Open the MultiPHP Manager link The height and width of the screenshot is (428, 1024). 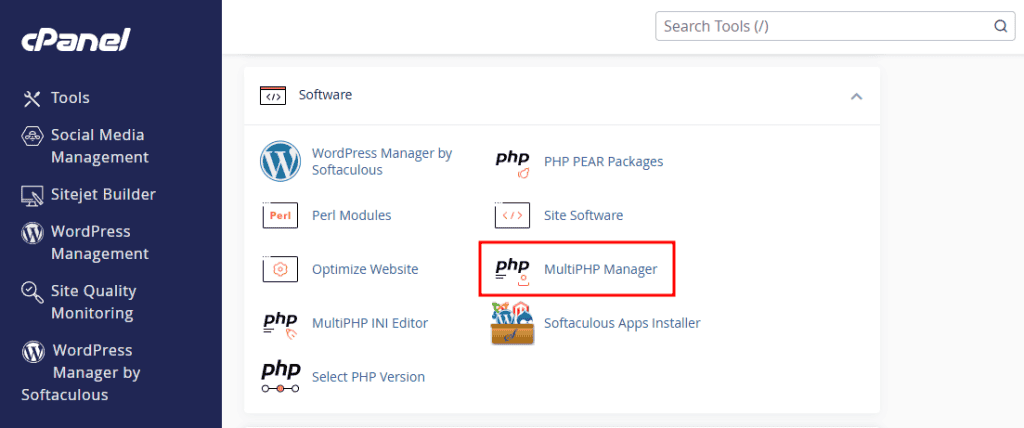coord(600,269)
